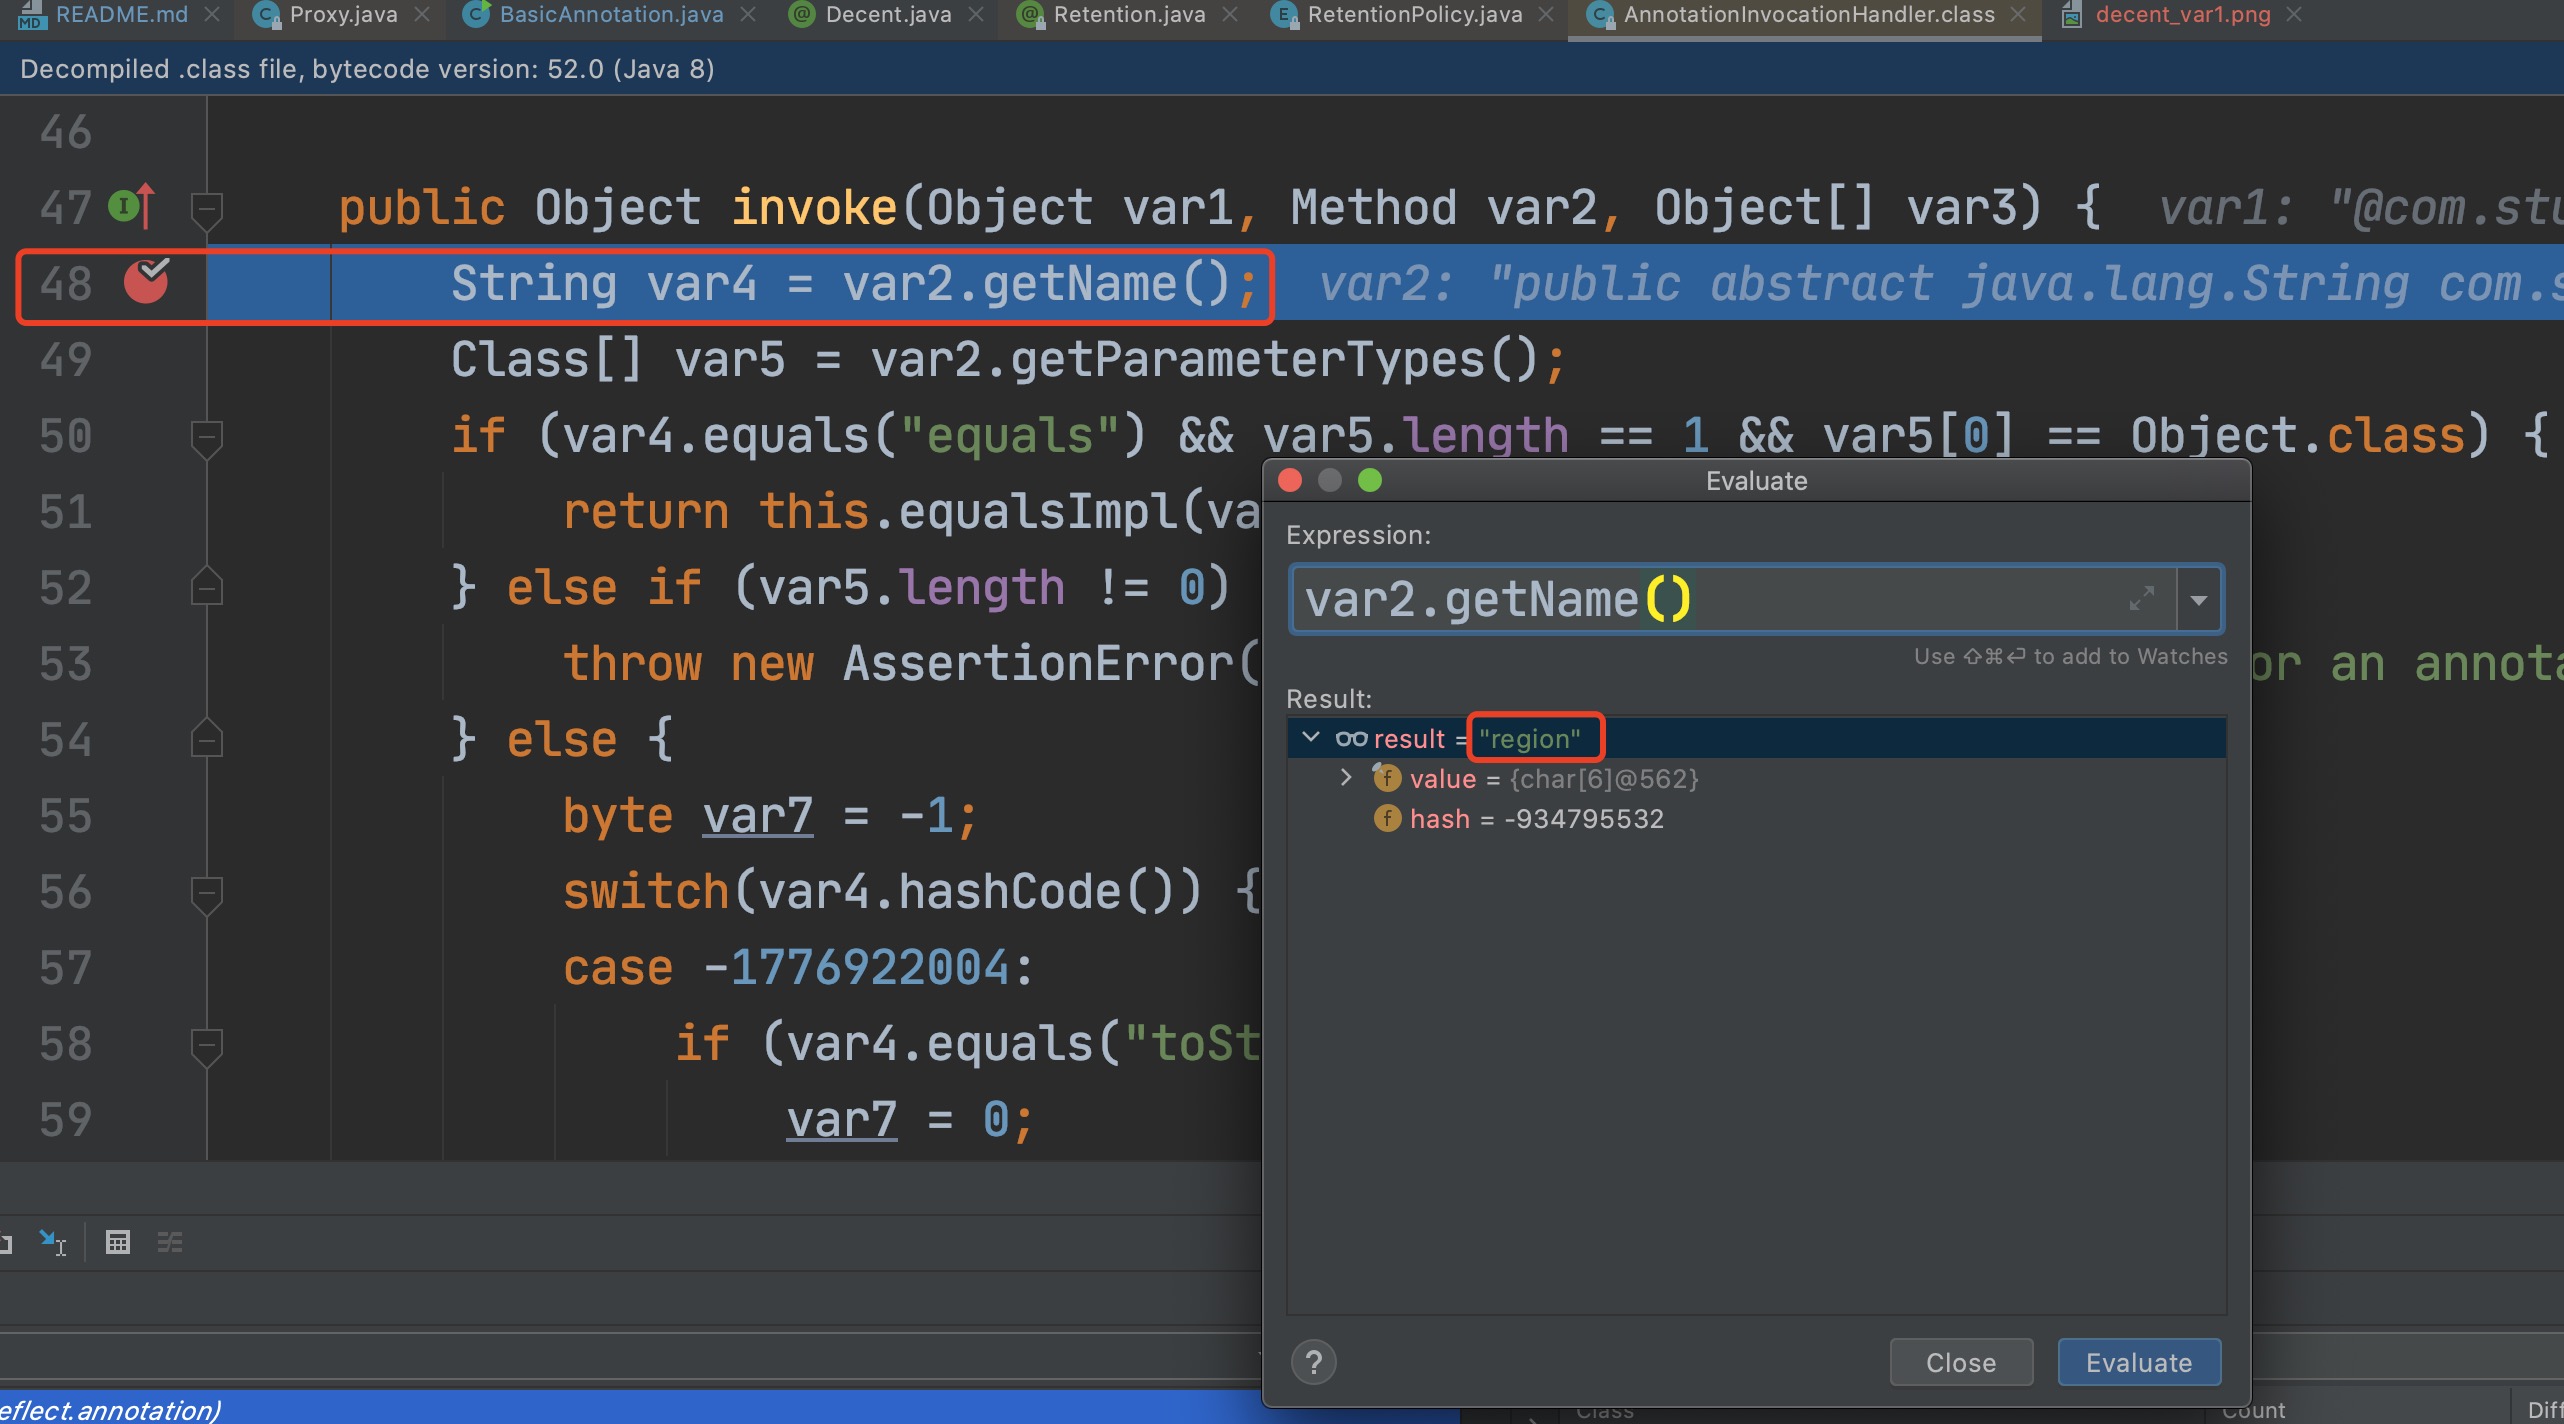Close the Retention.java tab
Viewport: 2564px width, 1424px height.
1230,15
